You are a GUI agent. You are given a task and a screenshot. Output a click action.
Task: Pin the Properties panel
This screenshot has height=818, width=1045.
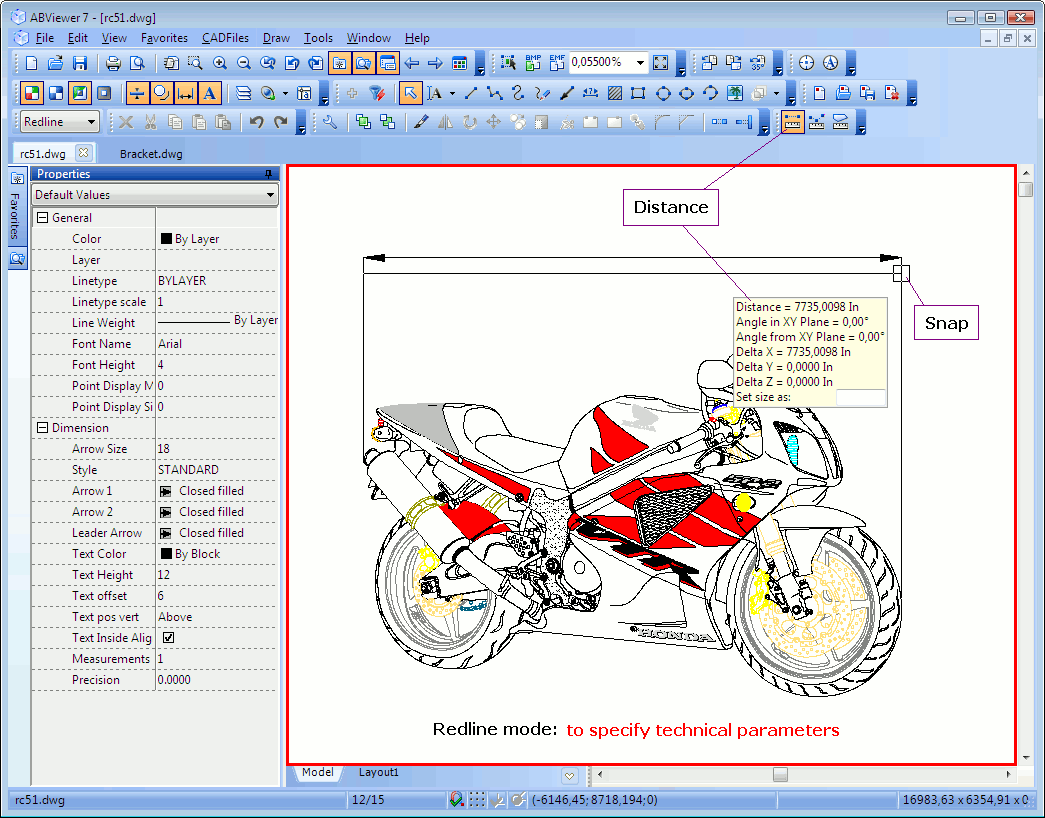coord(269,174)
